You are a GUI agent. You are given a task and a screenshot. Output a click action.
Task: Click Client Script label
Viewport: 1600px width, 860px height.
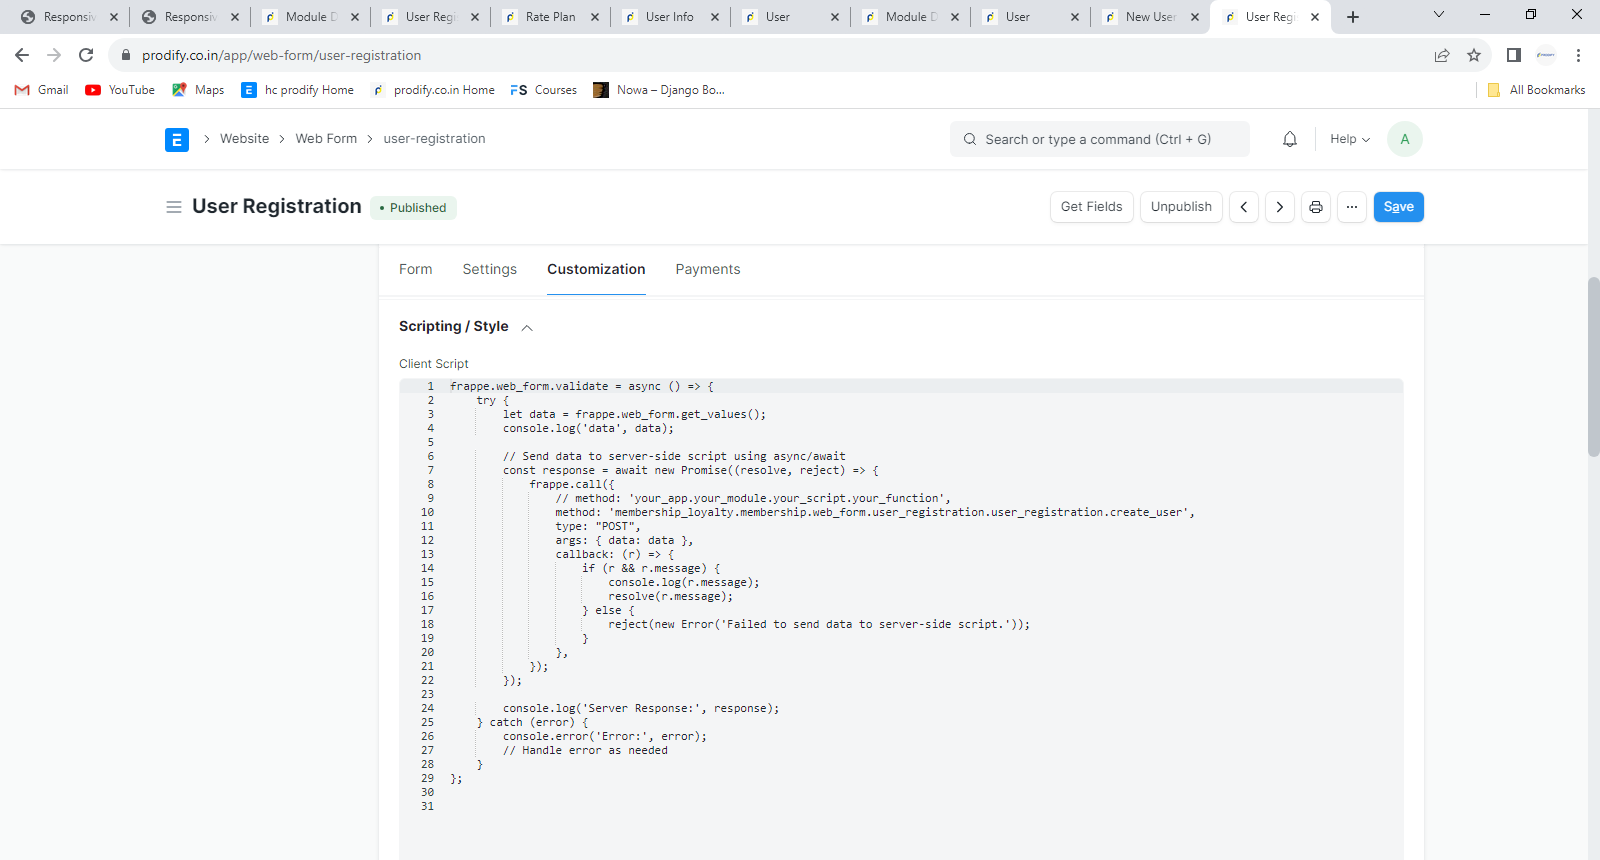point(434,364)
